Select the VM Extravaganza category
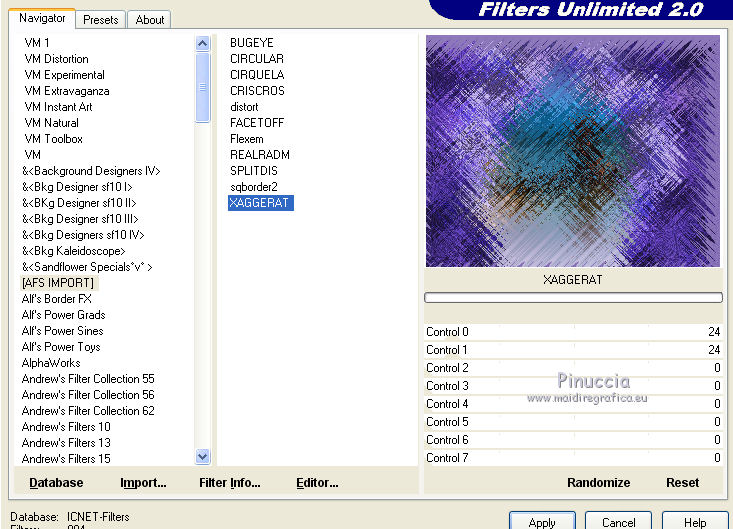733x529 pixels. (67, 91)
